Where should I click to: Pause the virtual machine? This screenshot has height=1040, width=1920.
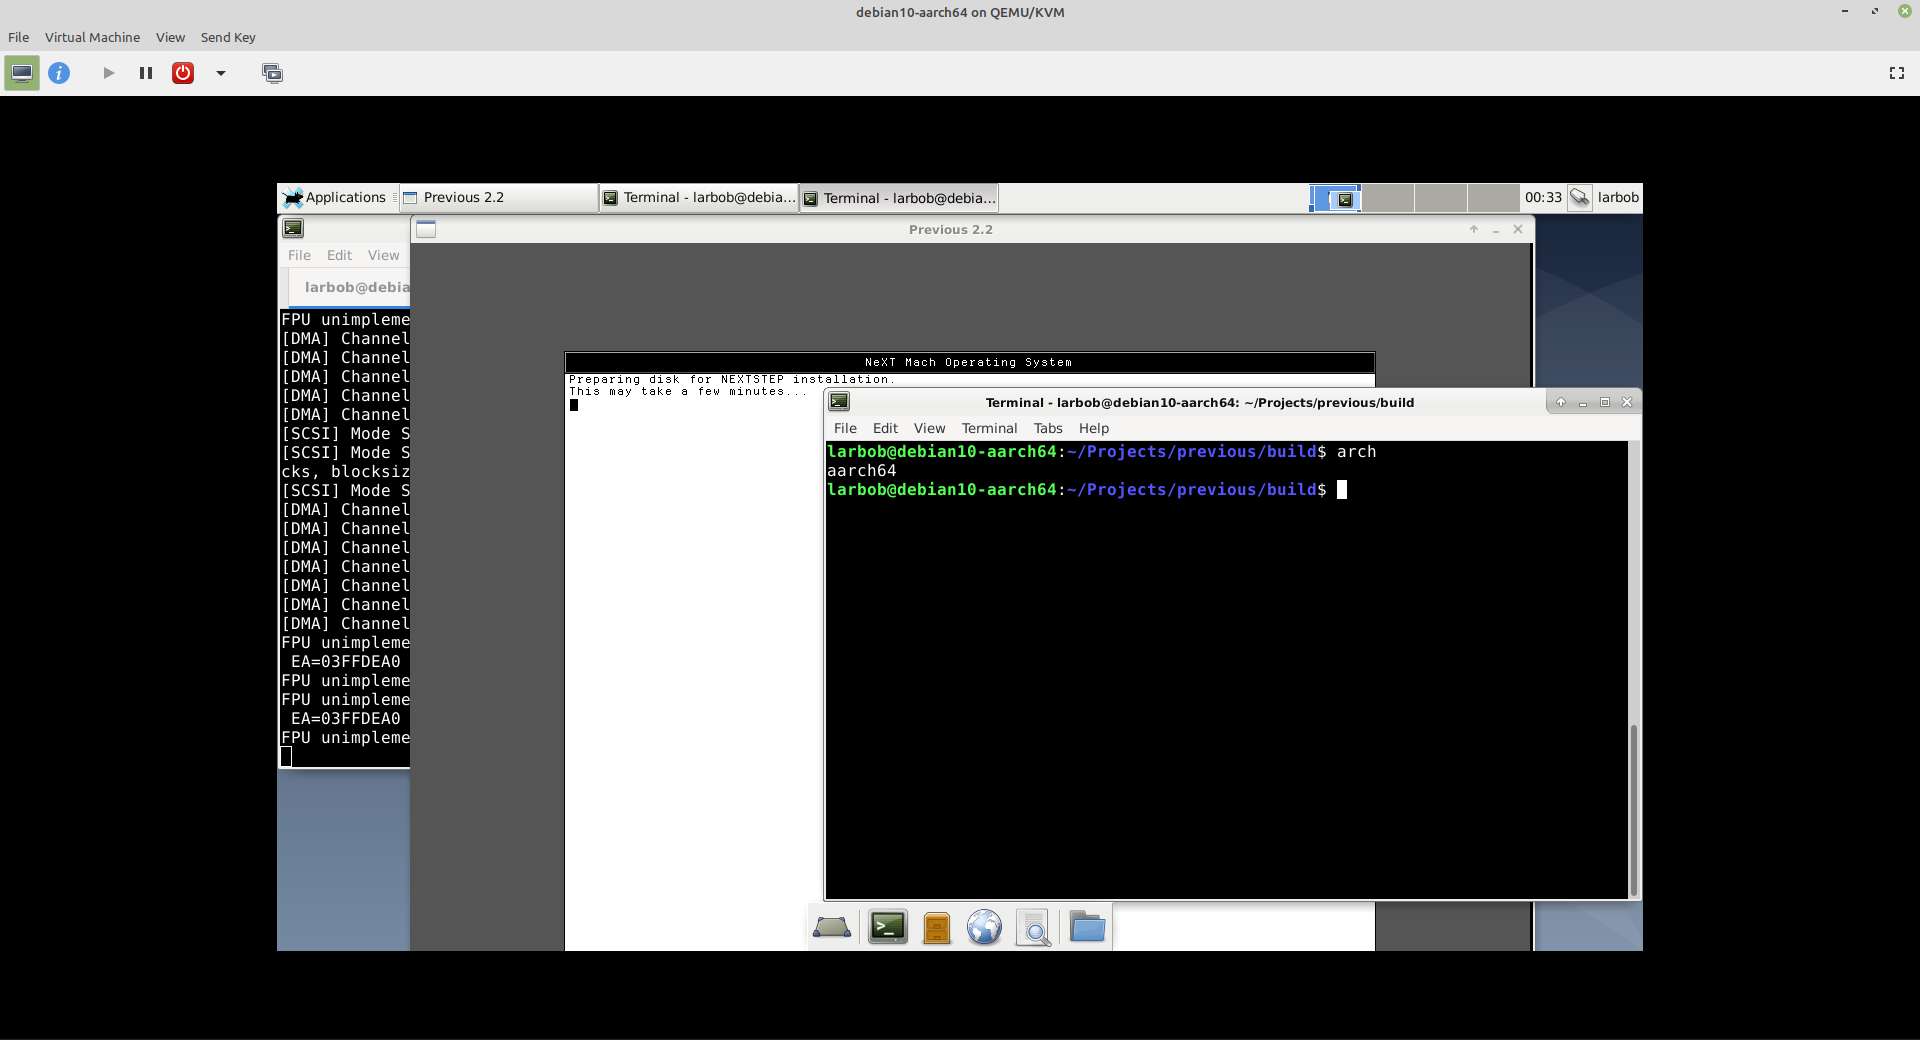tap(146, 73)
